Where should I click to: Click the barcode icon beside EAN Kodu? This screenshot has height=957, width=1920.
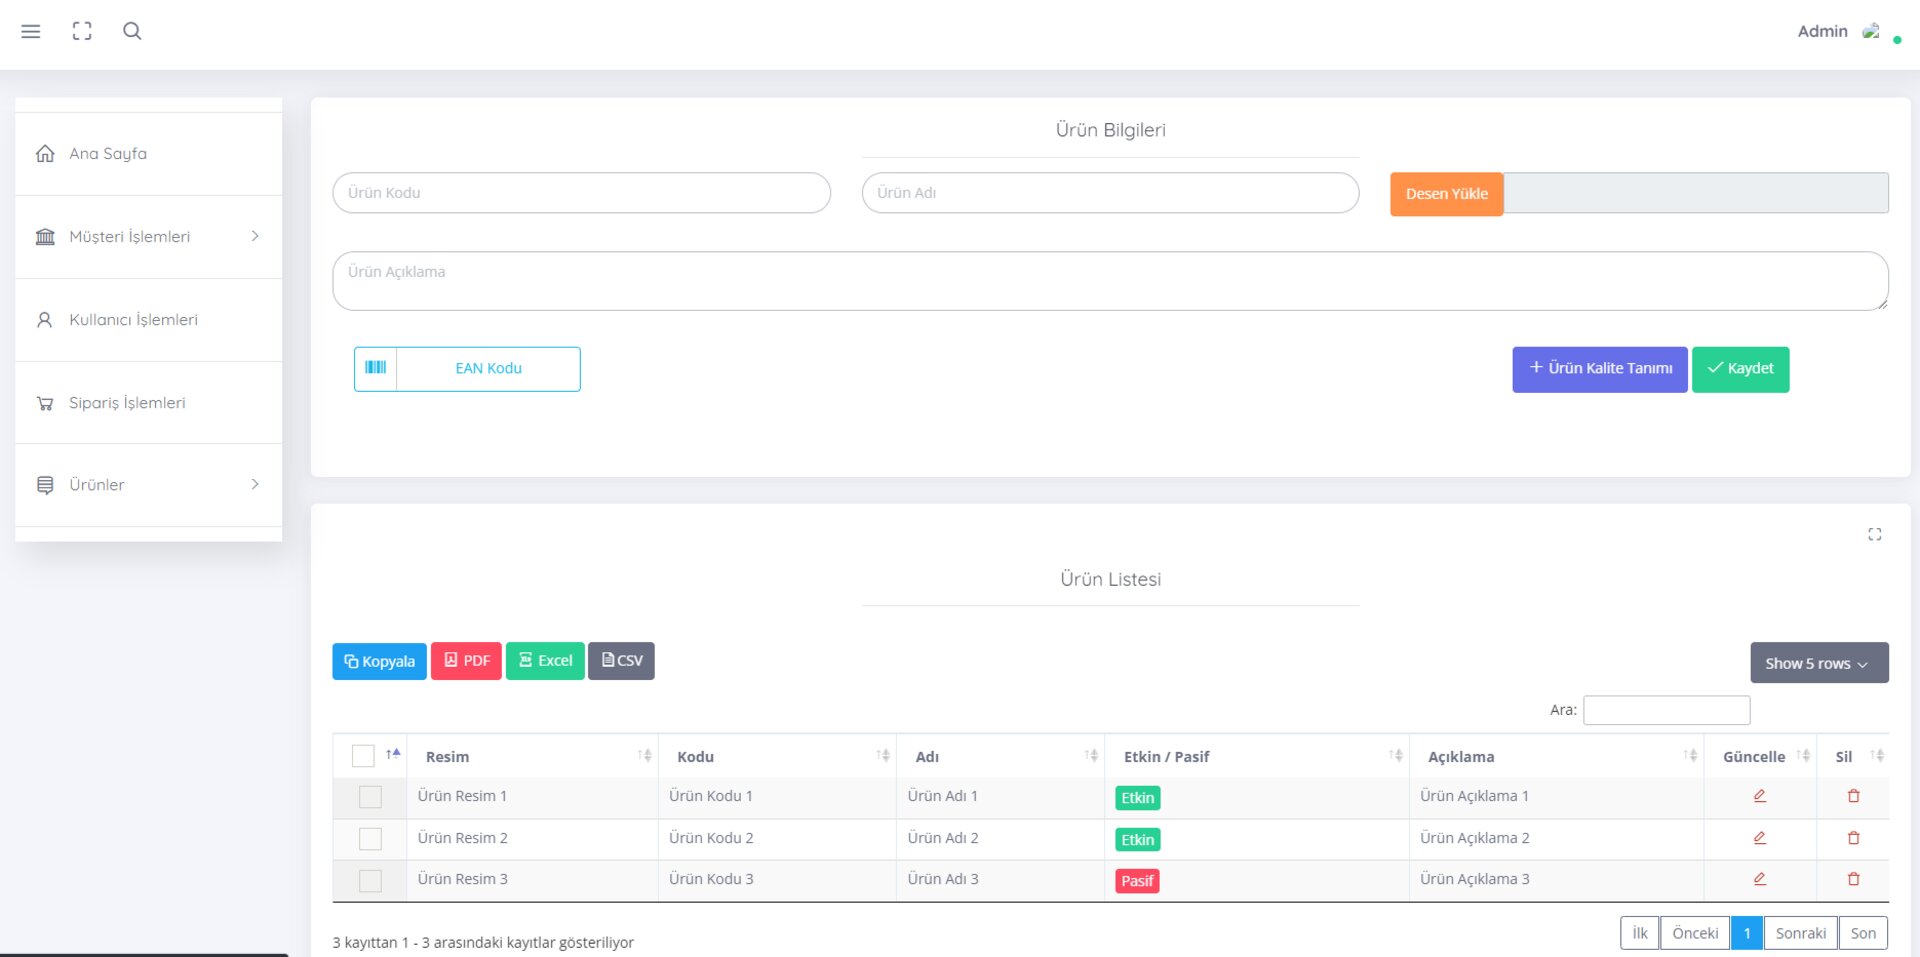(376, 368)
